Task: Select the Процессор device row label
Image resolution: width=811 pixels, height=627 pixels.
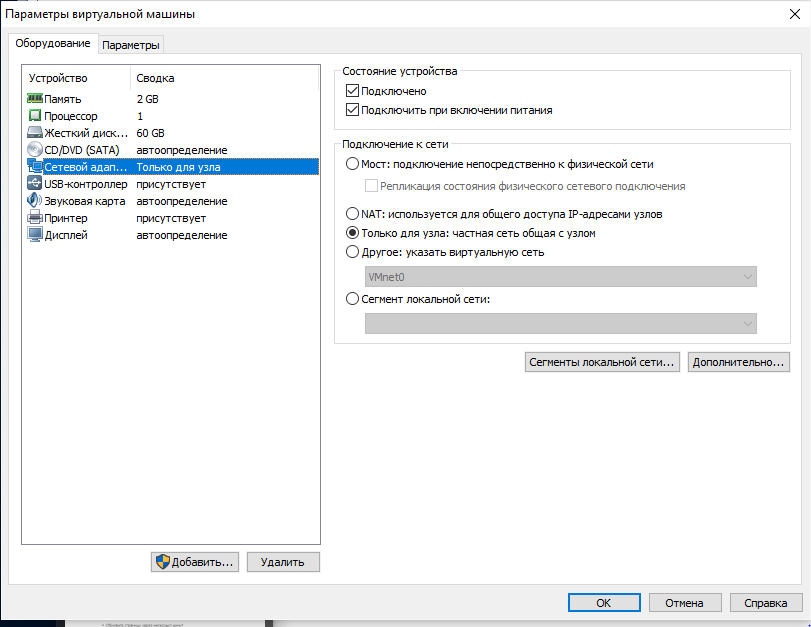Action: [71, 116]
